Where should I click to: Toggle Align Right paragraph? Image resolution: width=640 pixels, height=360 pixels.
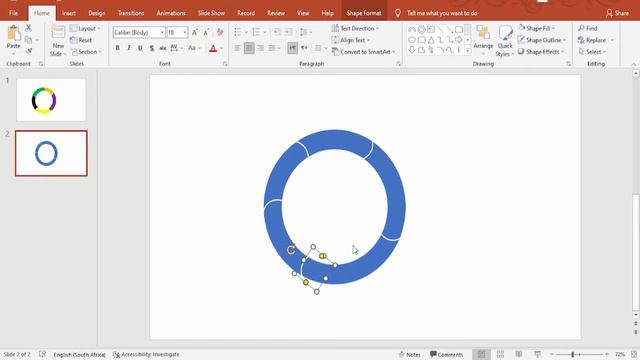click(260, 48)
